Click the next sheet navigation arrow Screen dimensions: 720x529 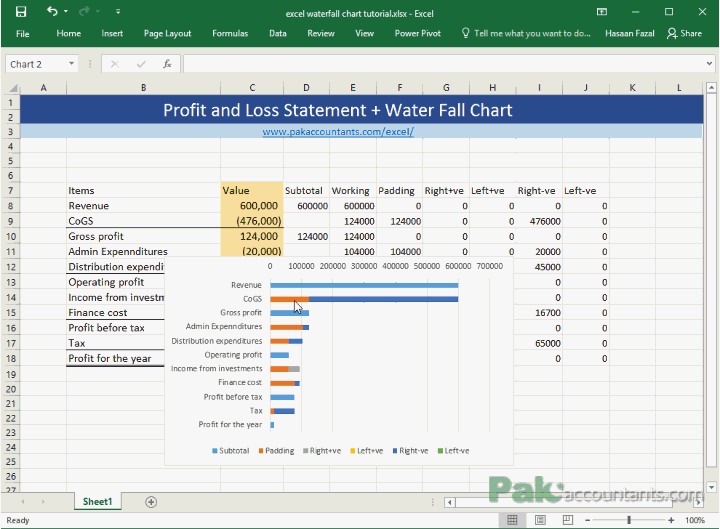(x=43, y=501)
